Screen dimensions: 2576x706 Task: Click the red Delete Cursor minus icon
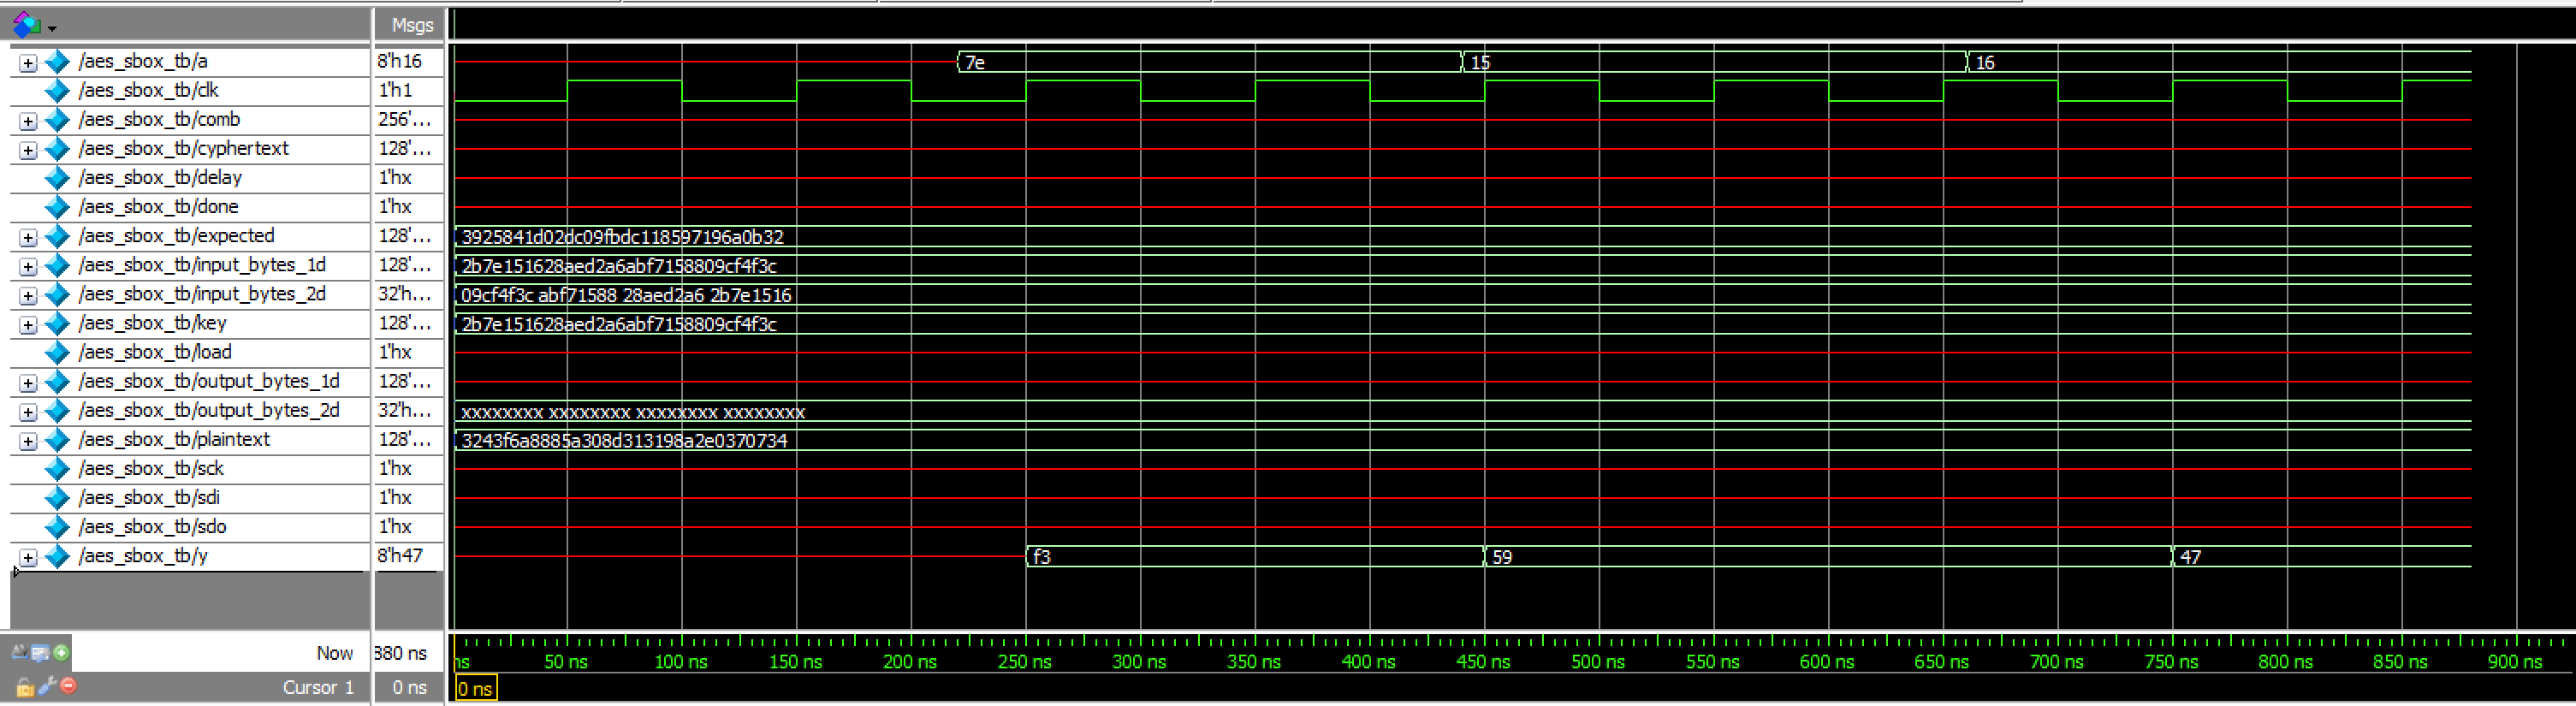[69, 686]
